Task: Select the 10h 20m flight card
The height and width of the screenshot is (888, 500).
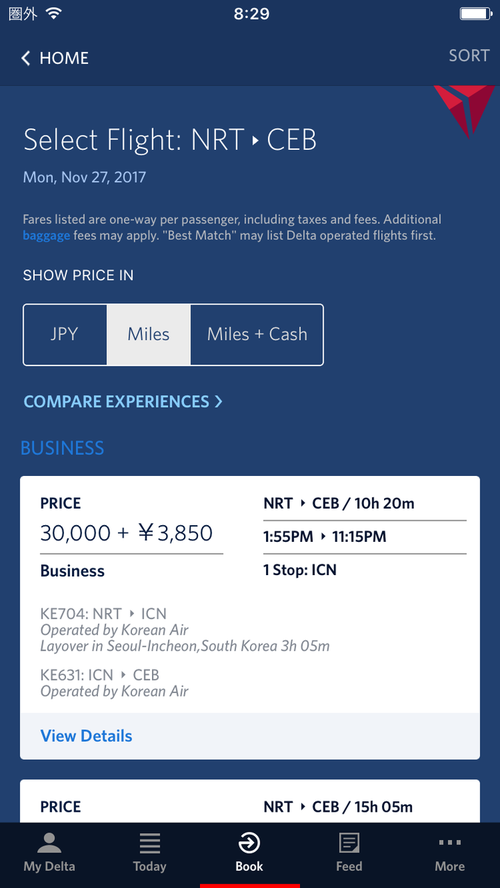Action: click(250, 617)
